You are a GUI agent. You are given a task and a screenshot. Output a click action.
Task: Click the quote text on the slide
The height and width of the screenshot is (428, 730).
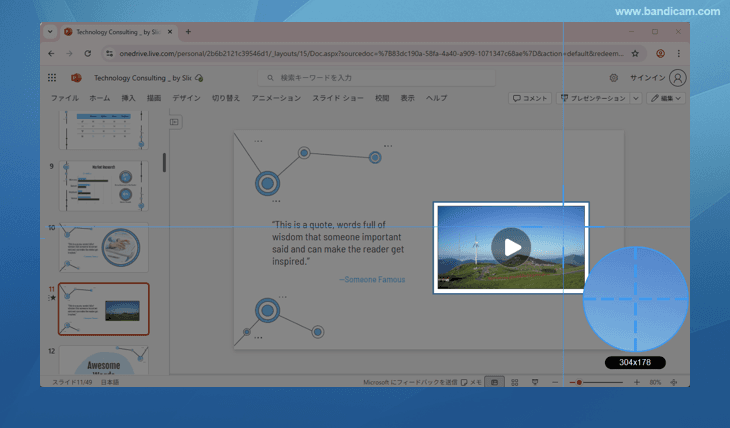click(338, 243)
